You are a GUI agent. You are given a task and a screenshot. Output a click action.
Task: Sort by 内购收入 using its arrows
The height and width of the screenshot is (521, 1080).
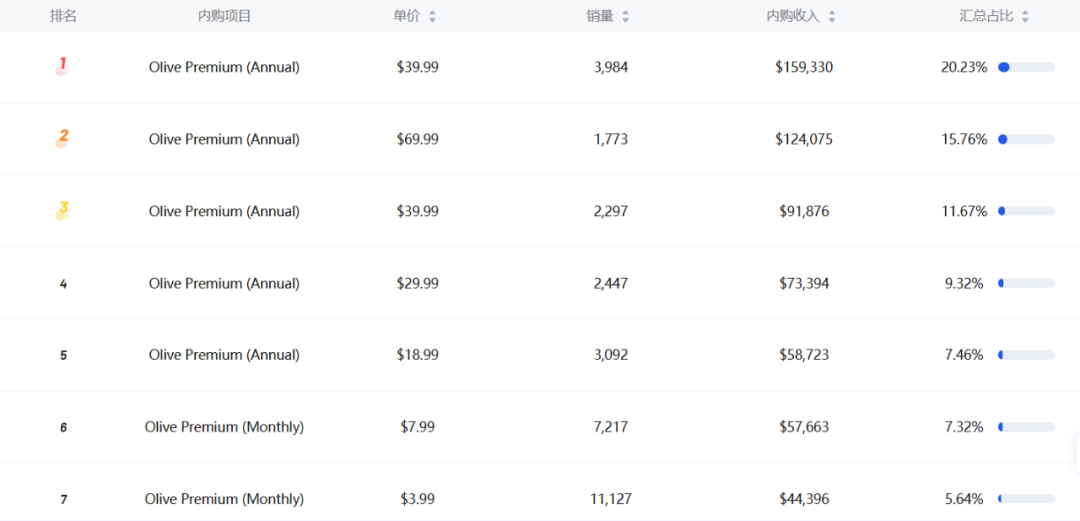832,16
